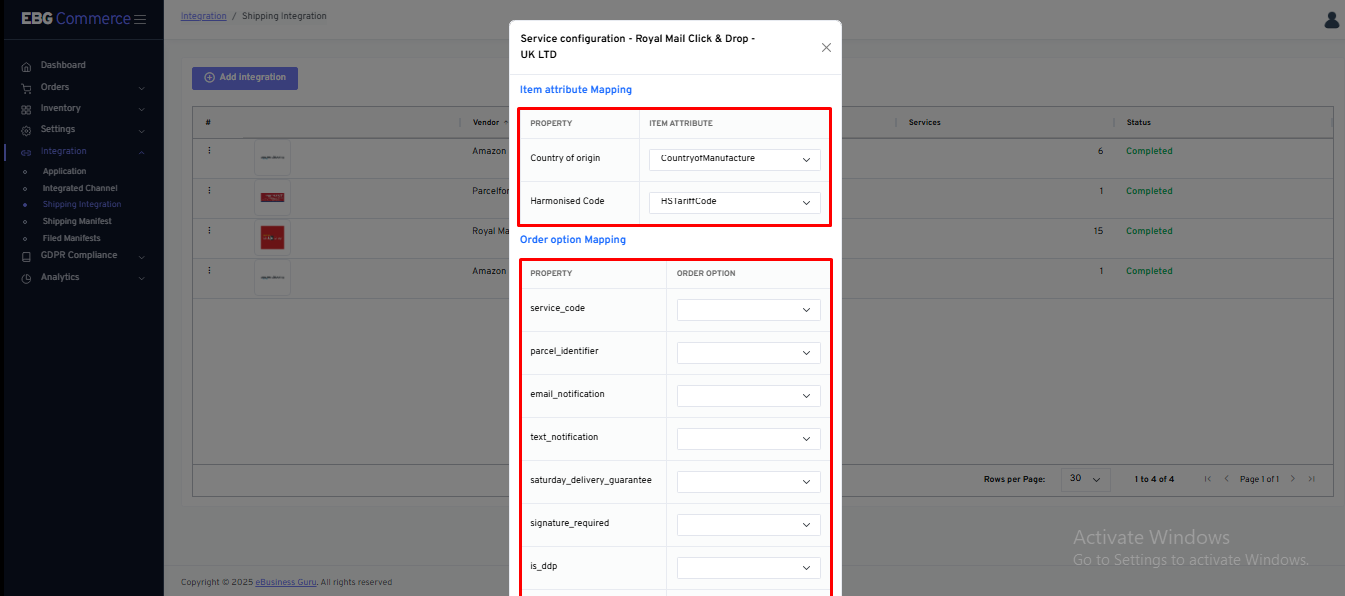Image resolution: width=1345 pixels, height=596 pixels.
Task: Expand the Inventory sidebar section
Action: coord(61,108)
